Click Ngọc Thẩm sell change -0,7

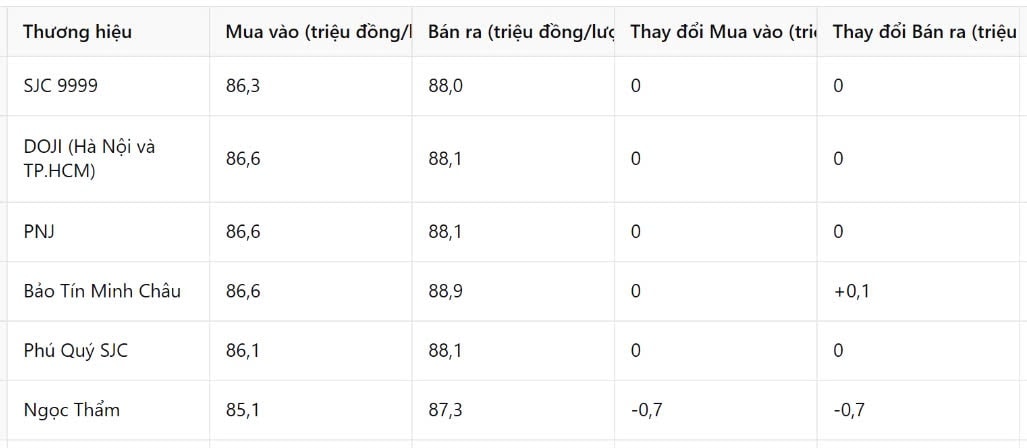[x=849, y=411]
